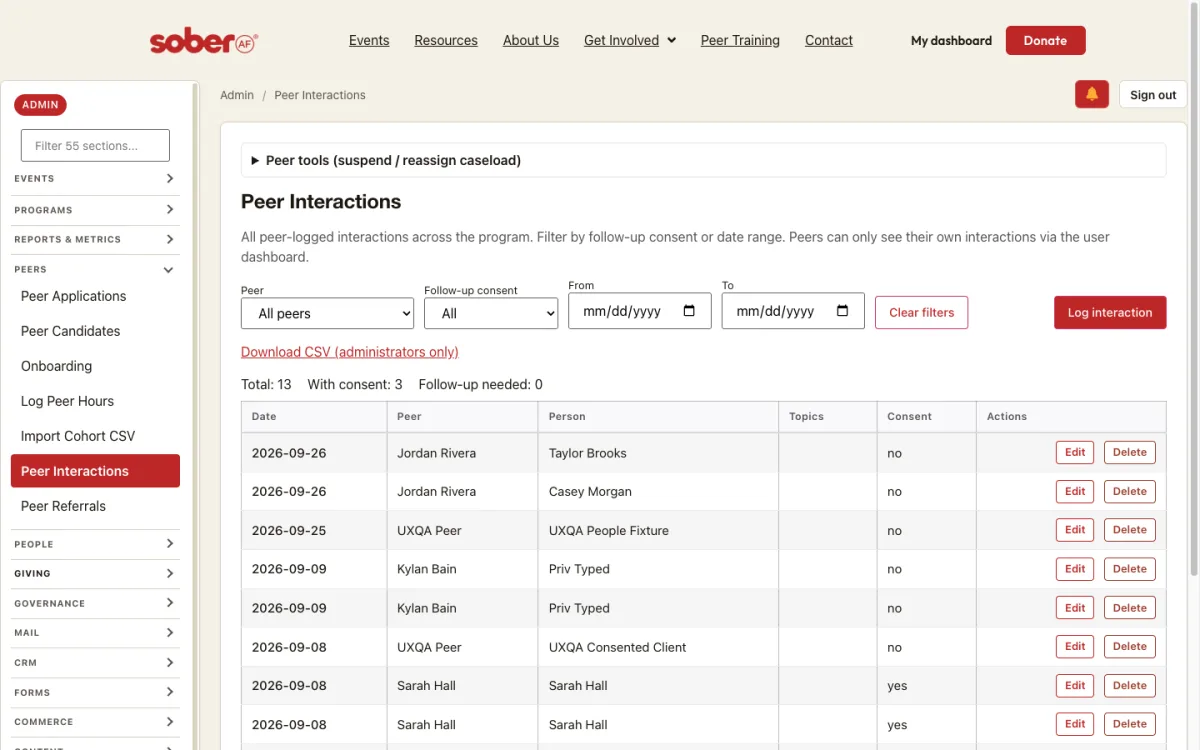
Task: Open Peer Candidates in sidebar
Action: (x=95, y=331)
